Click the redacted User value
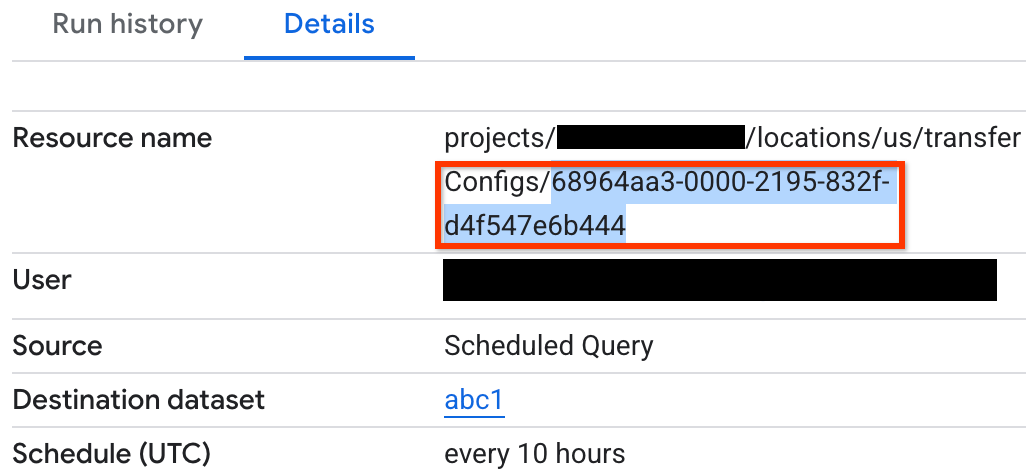The height and width of the screenshot is (474, 1026). point(720,280)
